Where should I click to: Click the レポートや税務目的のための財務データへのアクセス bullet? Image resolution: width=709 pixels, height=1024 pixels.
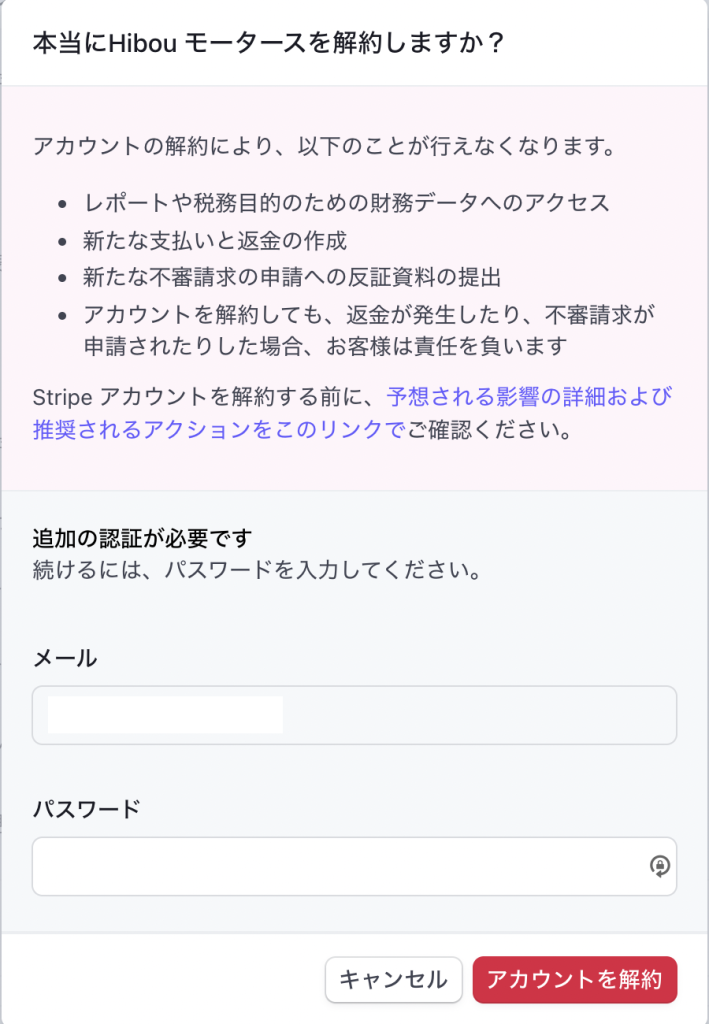[x=346, y=203]
